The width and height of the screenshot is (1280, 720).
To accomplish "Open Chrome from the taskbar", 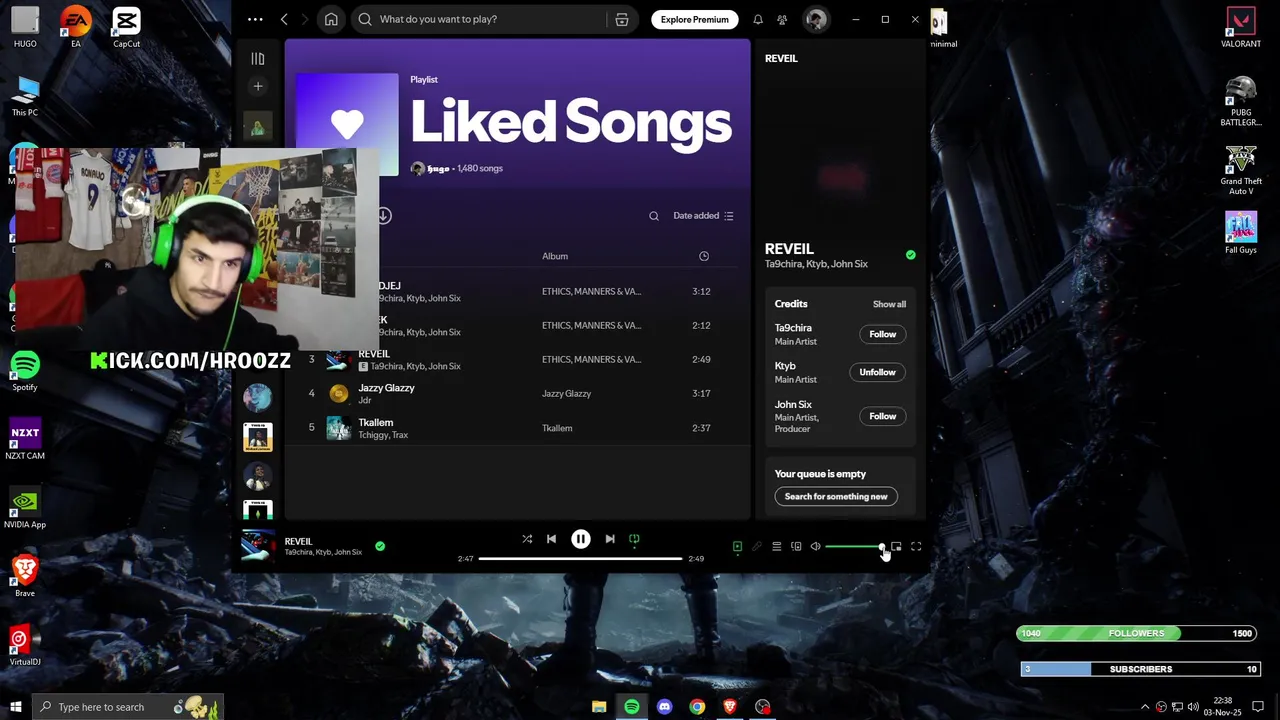I will (x=697, y=707).
